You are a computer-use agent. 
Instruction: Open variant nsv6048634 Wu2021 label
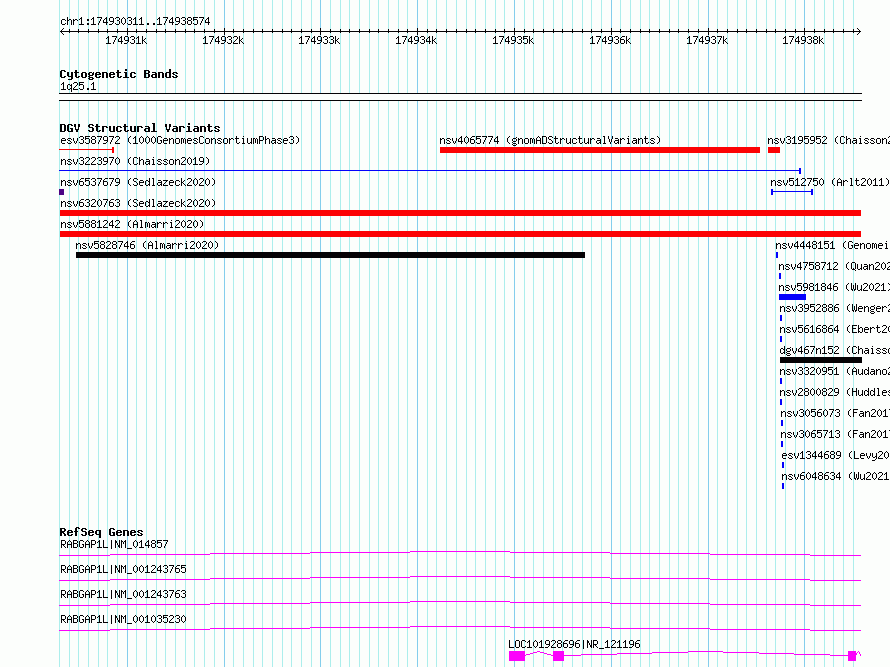836,476
